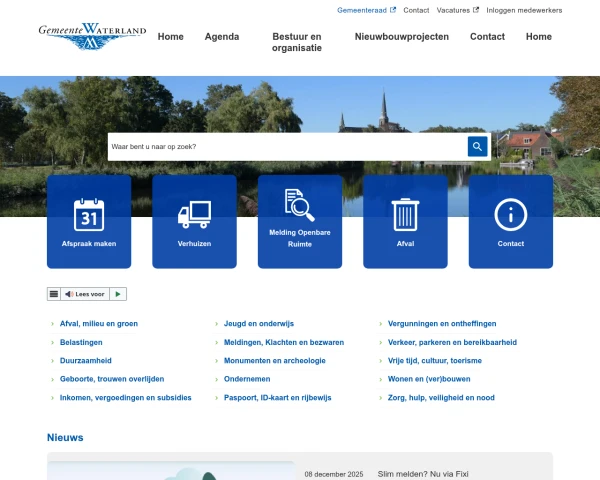Open the Afspraak maken calendar tile
The width and height of the screenshot is (600, 480).
pos(89,221)
